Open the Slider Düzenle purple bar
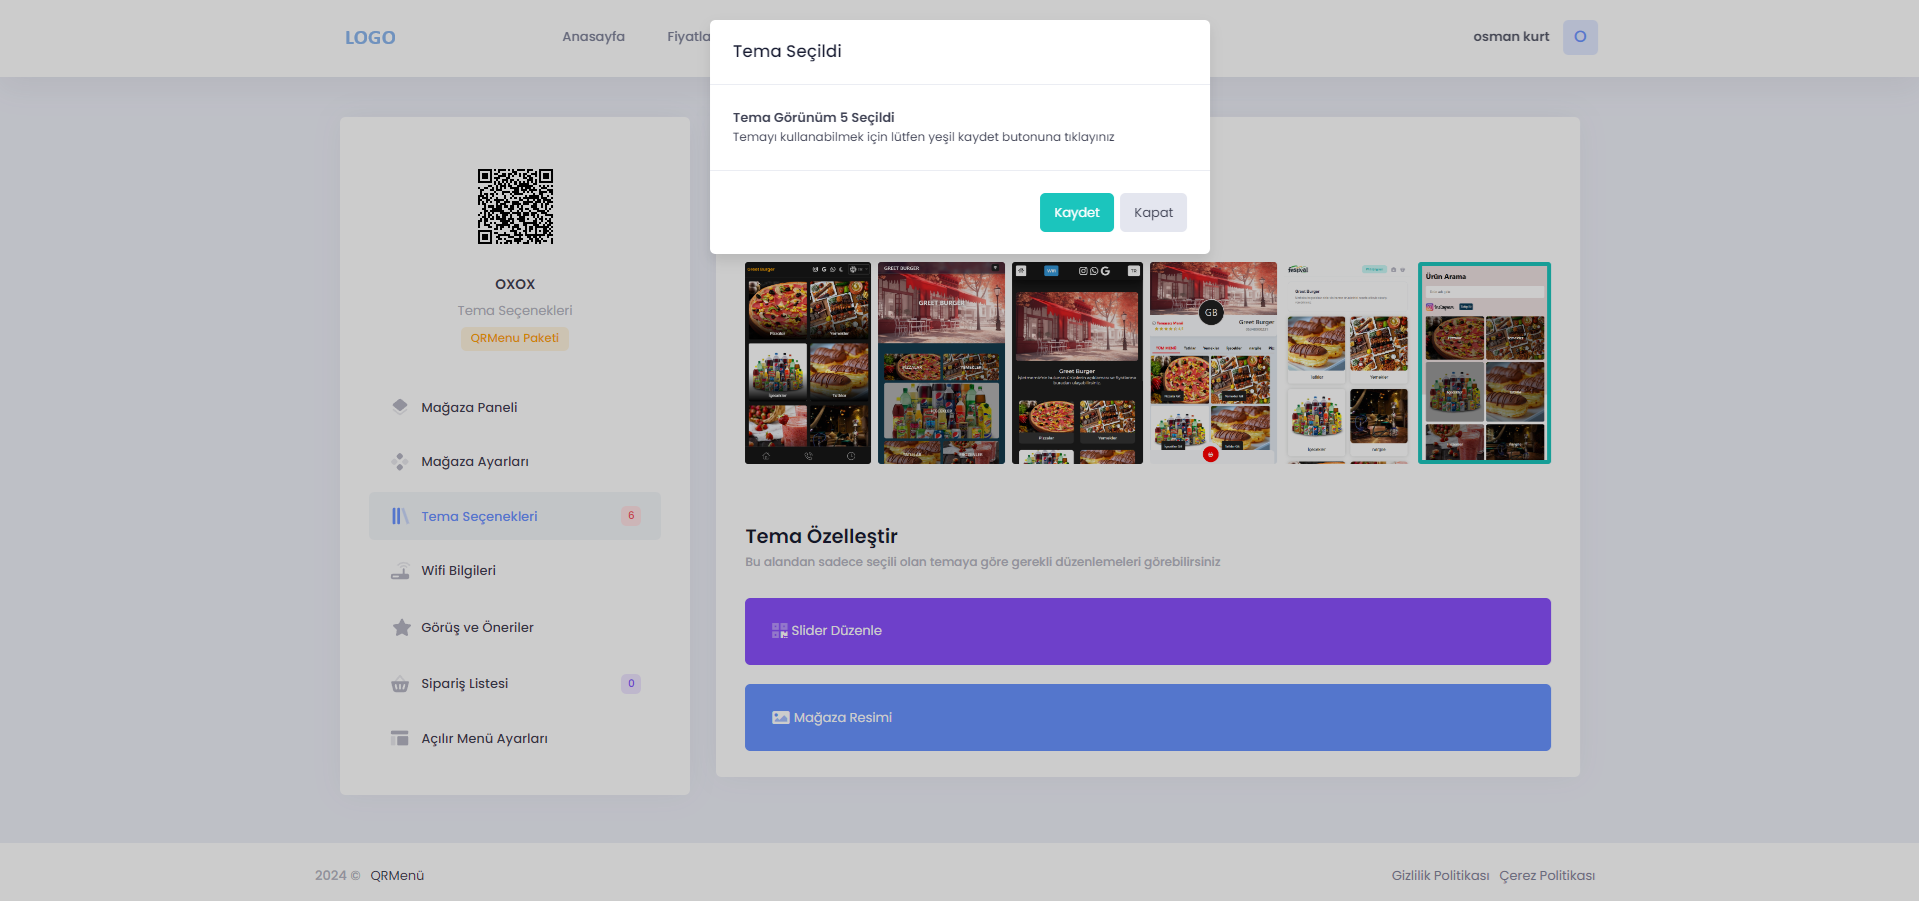The width and height of the screenshot is (1919, 901). pos(1147,631)
